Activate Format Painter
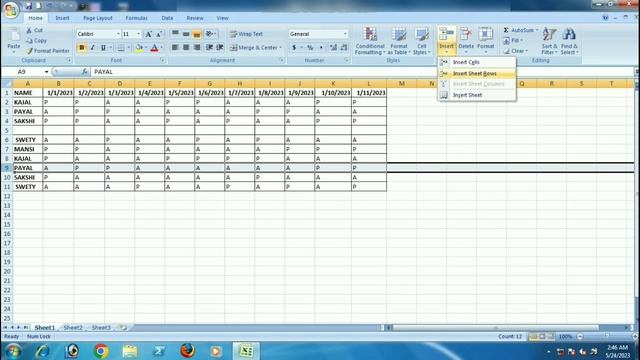The height and width of the screenshot is (360, 640). coord(48,51)
